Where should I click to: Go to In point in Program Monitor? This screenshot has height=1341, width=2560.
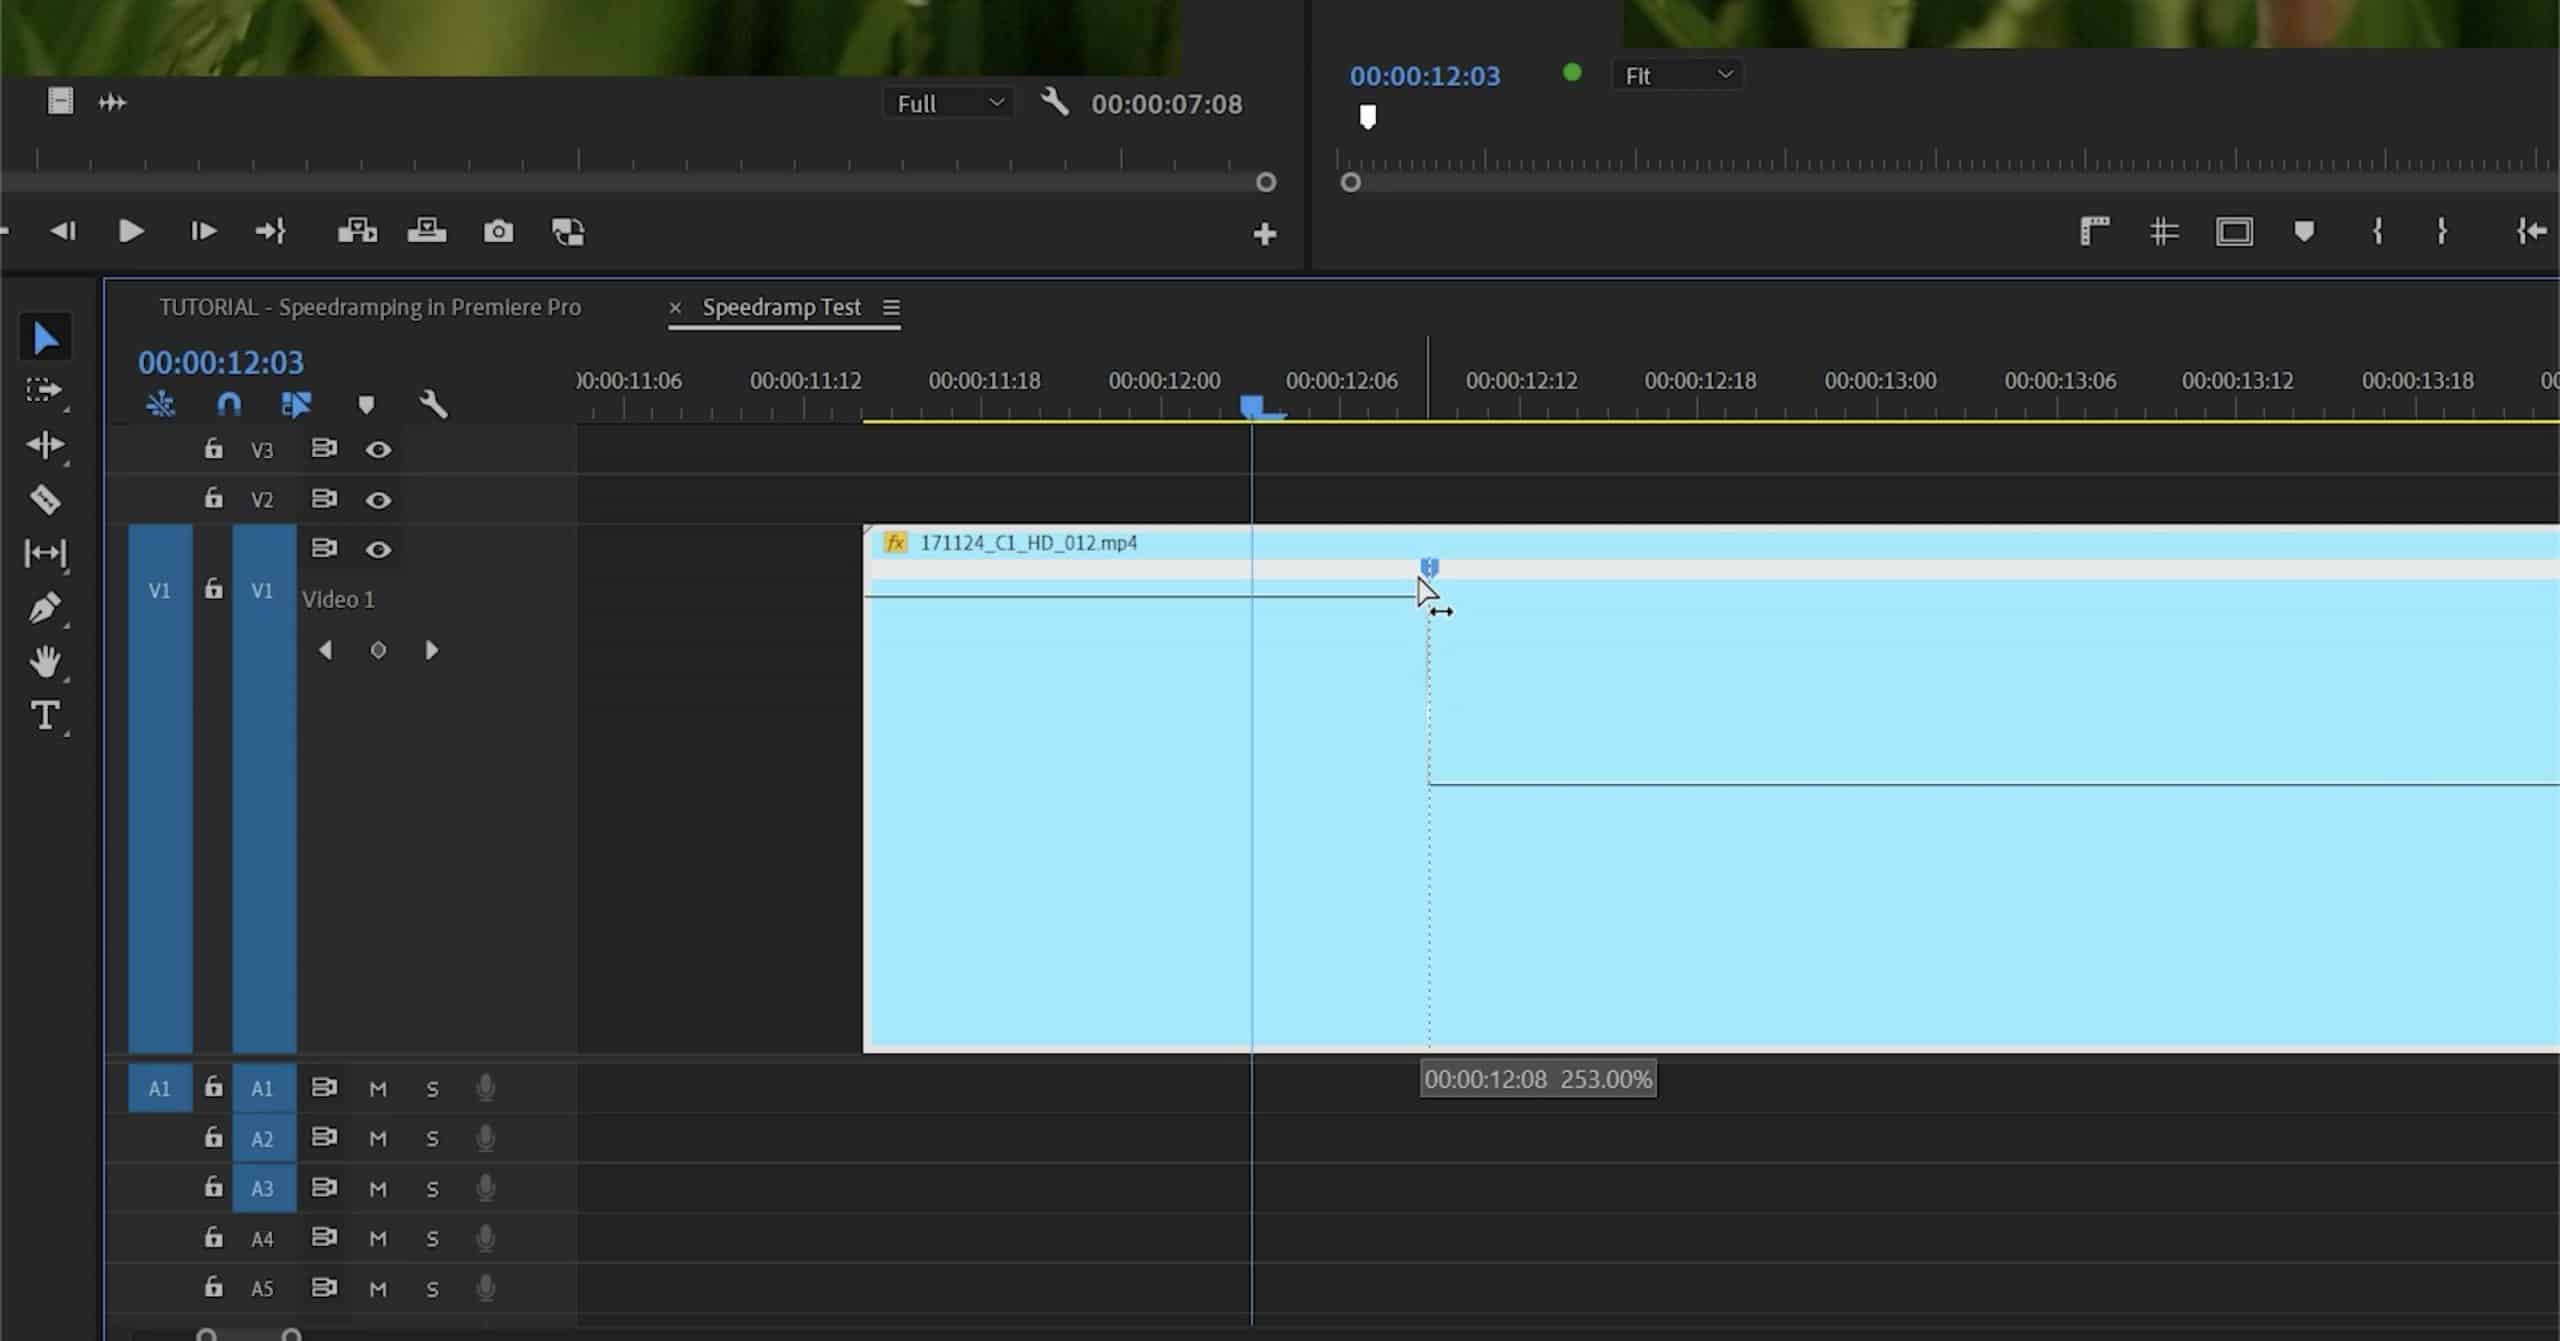(x=2531, y=232)
